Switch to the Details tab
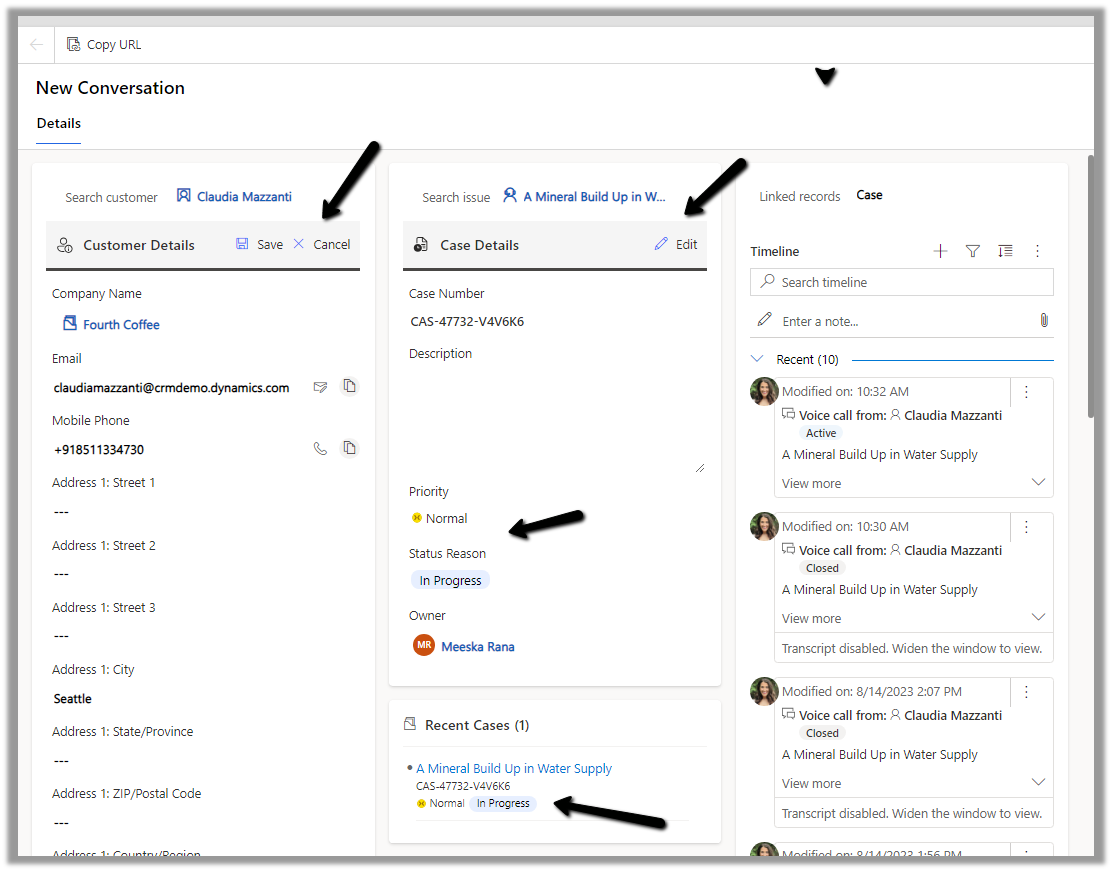 (59, 124)
